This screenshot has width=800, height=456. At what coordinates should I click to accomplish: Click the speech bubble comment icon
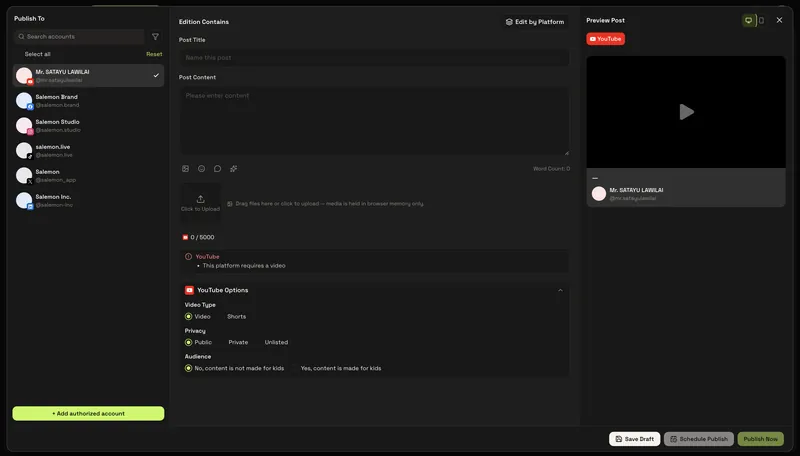217,169
